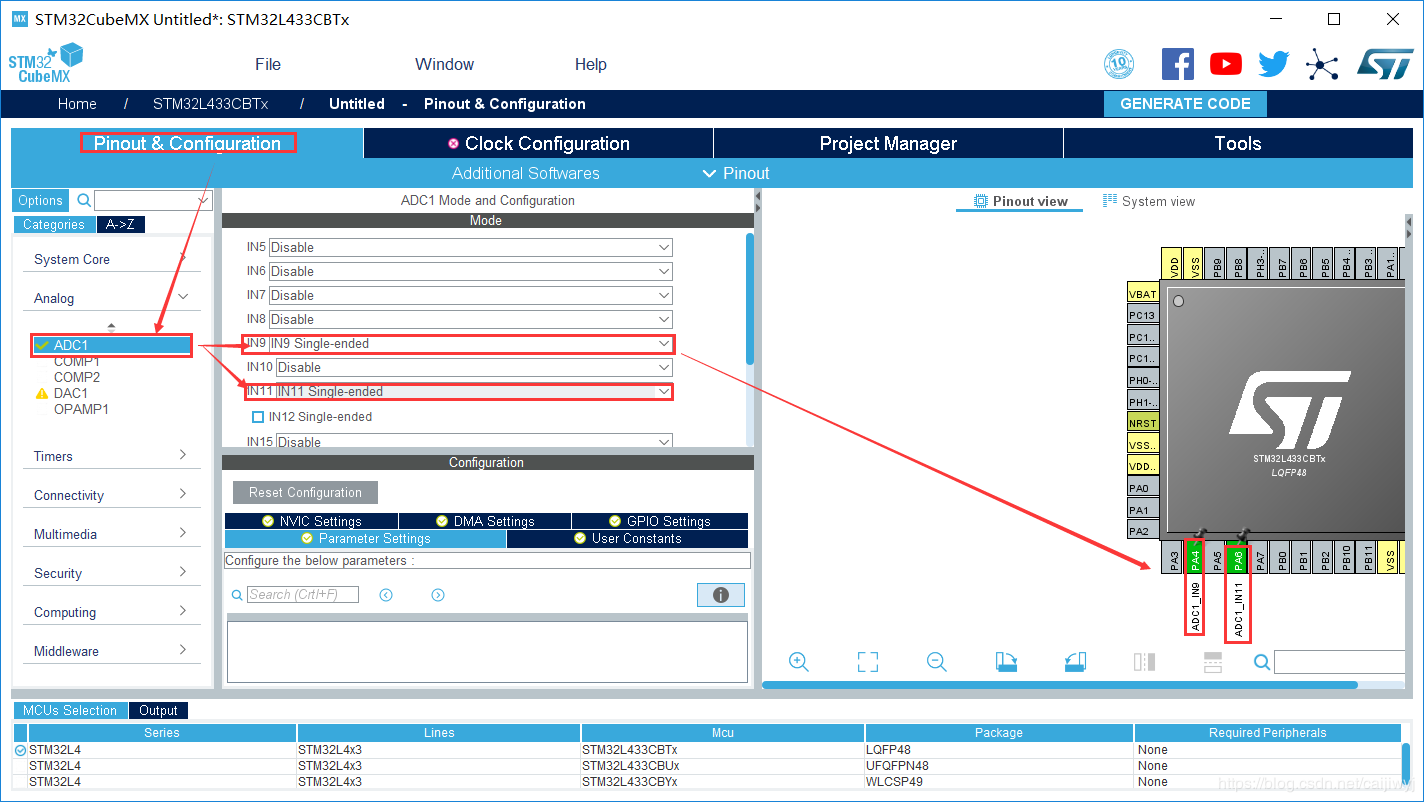The width and height of the screenshot is (1424, 802).
Task: Select the NRST pin on the chip
Action: (1143, 423)
